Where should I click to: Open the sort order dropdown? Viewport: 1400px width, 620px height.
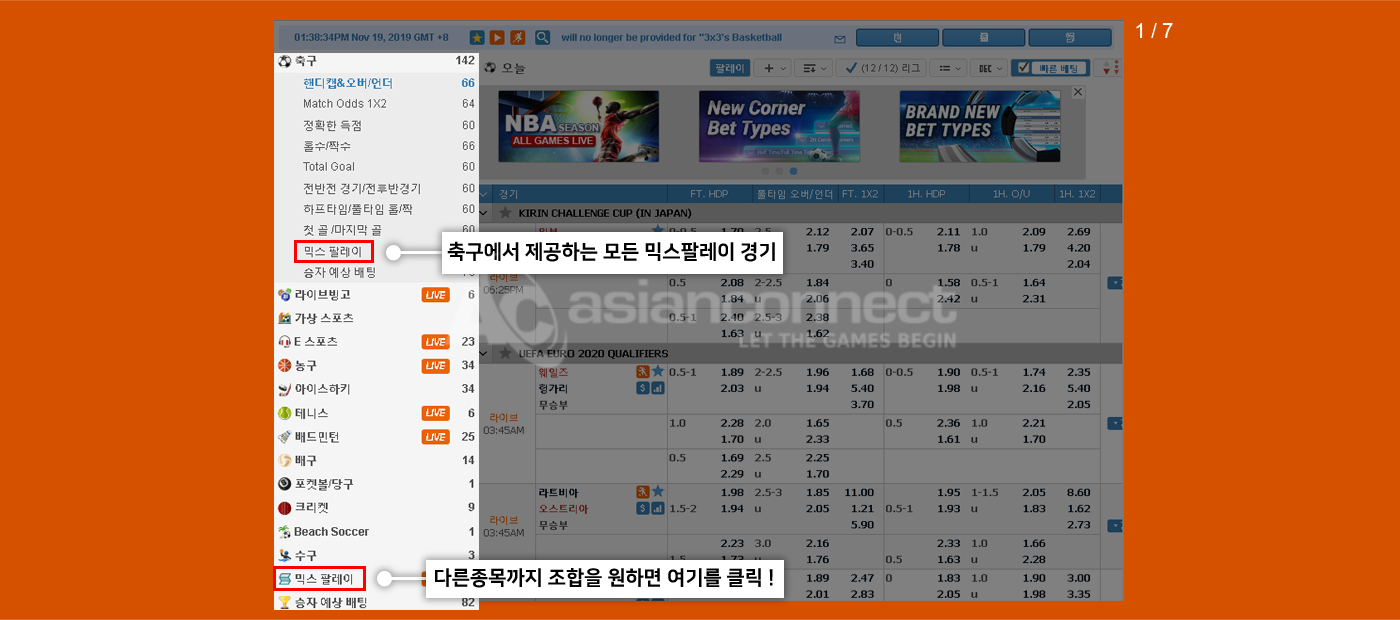[811, 68]
